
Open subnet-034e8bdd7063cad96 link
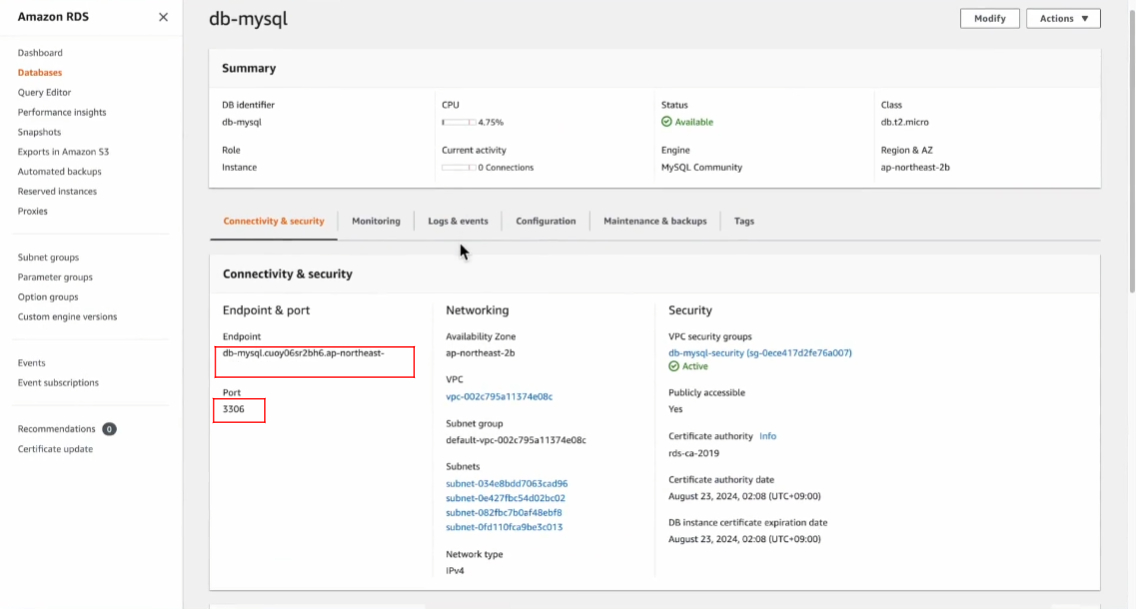point(506,484)
